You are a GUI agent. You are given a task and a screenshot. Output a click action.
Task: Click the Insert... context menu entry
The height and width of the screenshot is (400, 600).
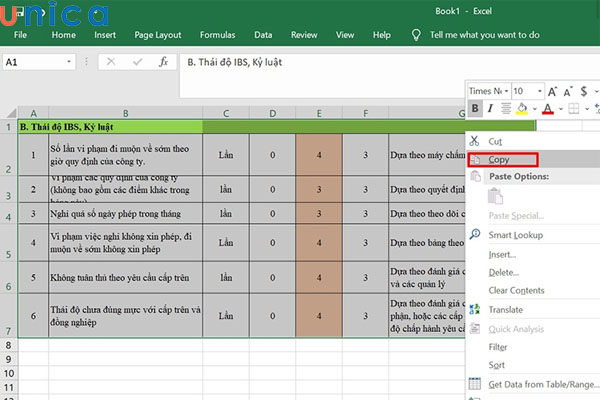tap(503, 254)
